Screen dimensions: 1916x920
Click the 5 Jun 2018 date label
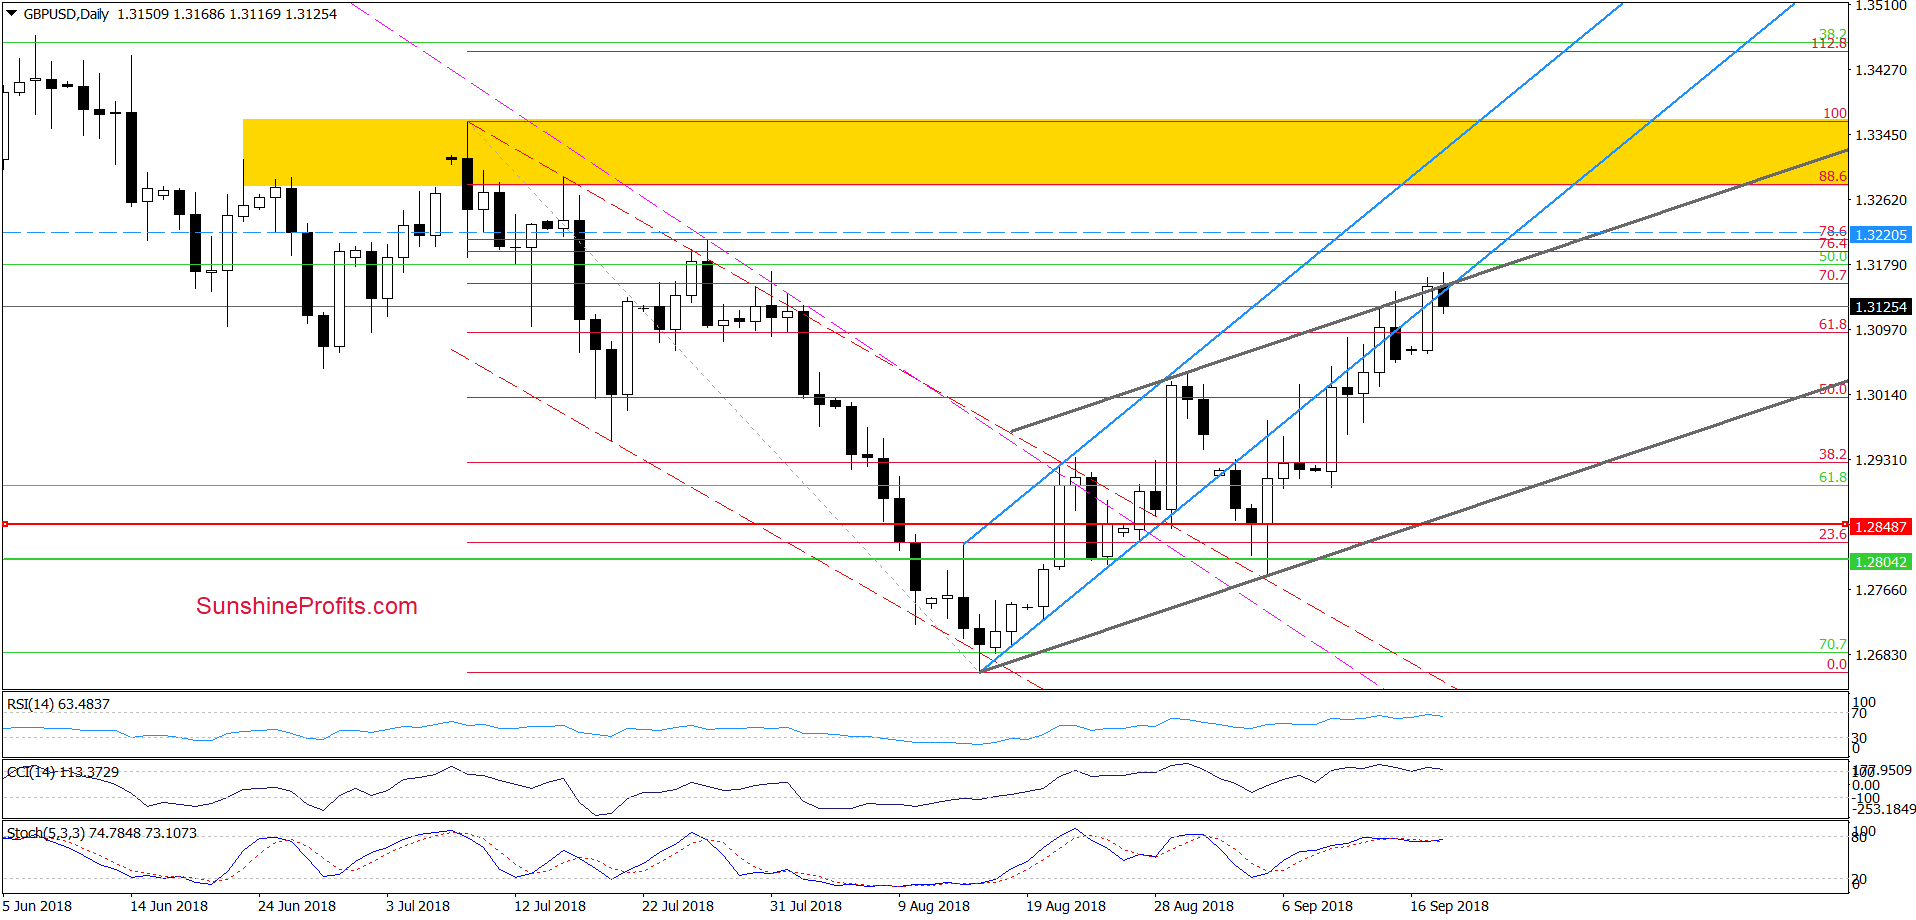pyautogui.click(x=37, y=906)
